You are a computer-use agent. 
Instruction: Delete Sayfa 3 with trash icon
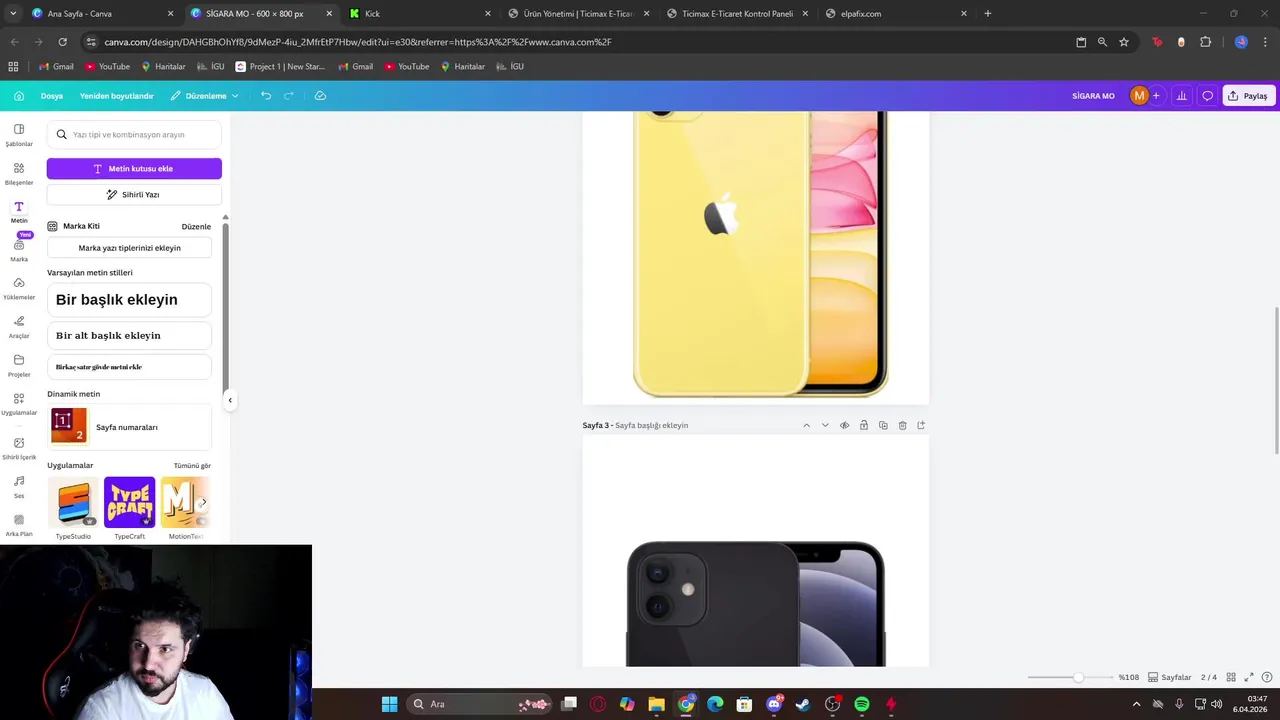pos(902,425)
